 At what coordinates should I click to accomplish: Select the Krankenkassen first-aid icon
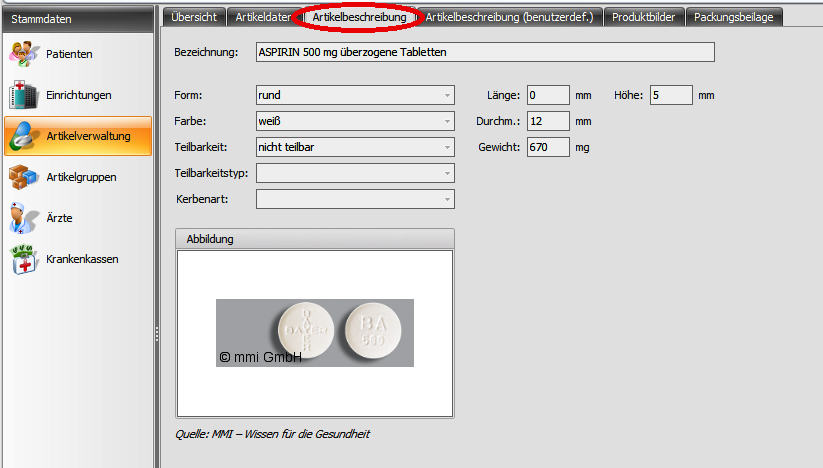(24, 259)
